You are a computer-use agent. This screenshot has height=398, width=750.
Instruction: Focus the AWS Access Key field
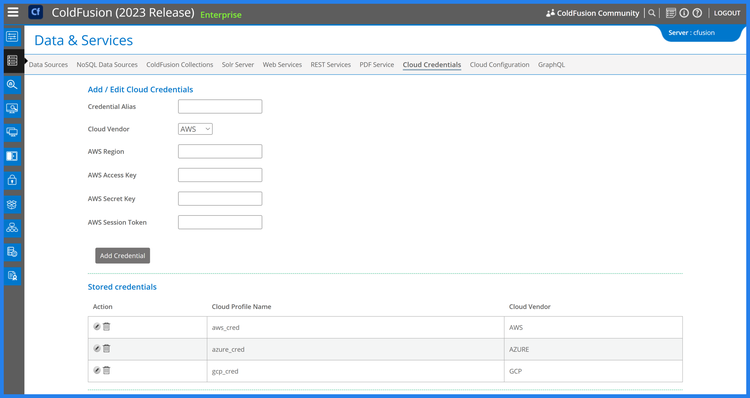tap(220, 175)
